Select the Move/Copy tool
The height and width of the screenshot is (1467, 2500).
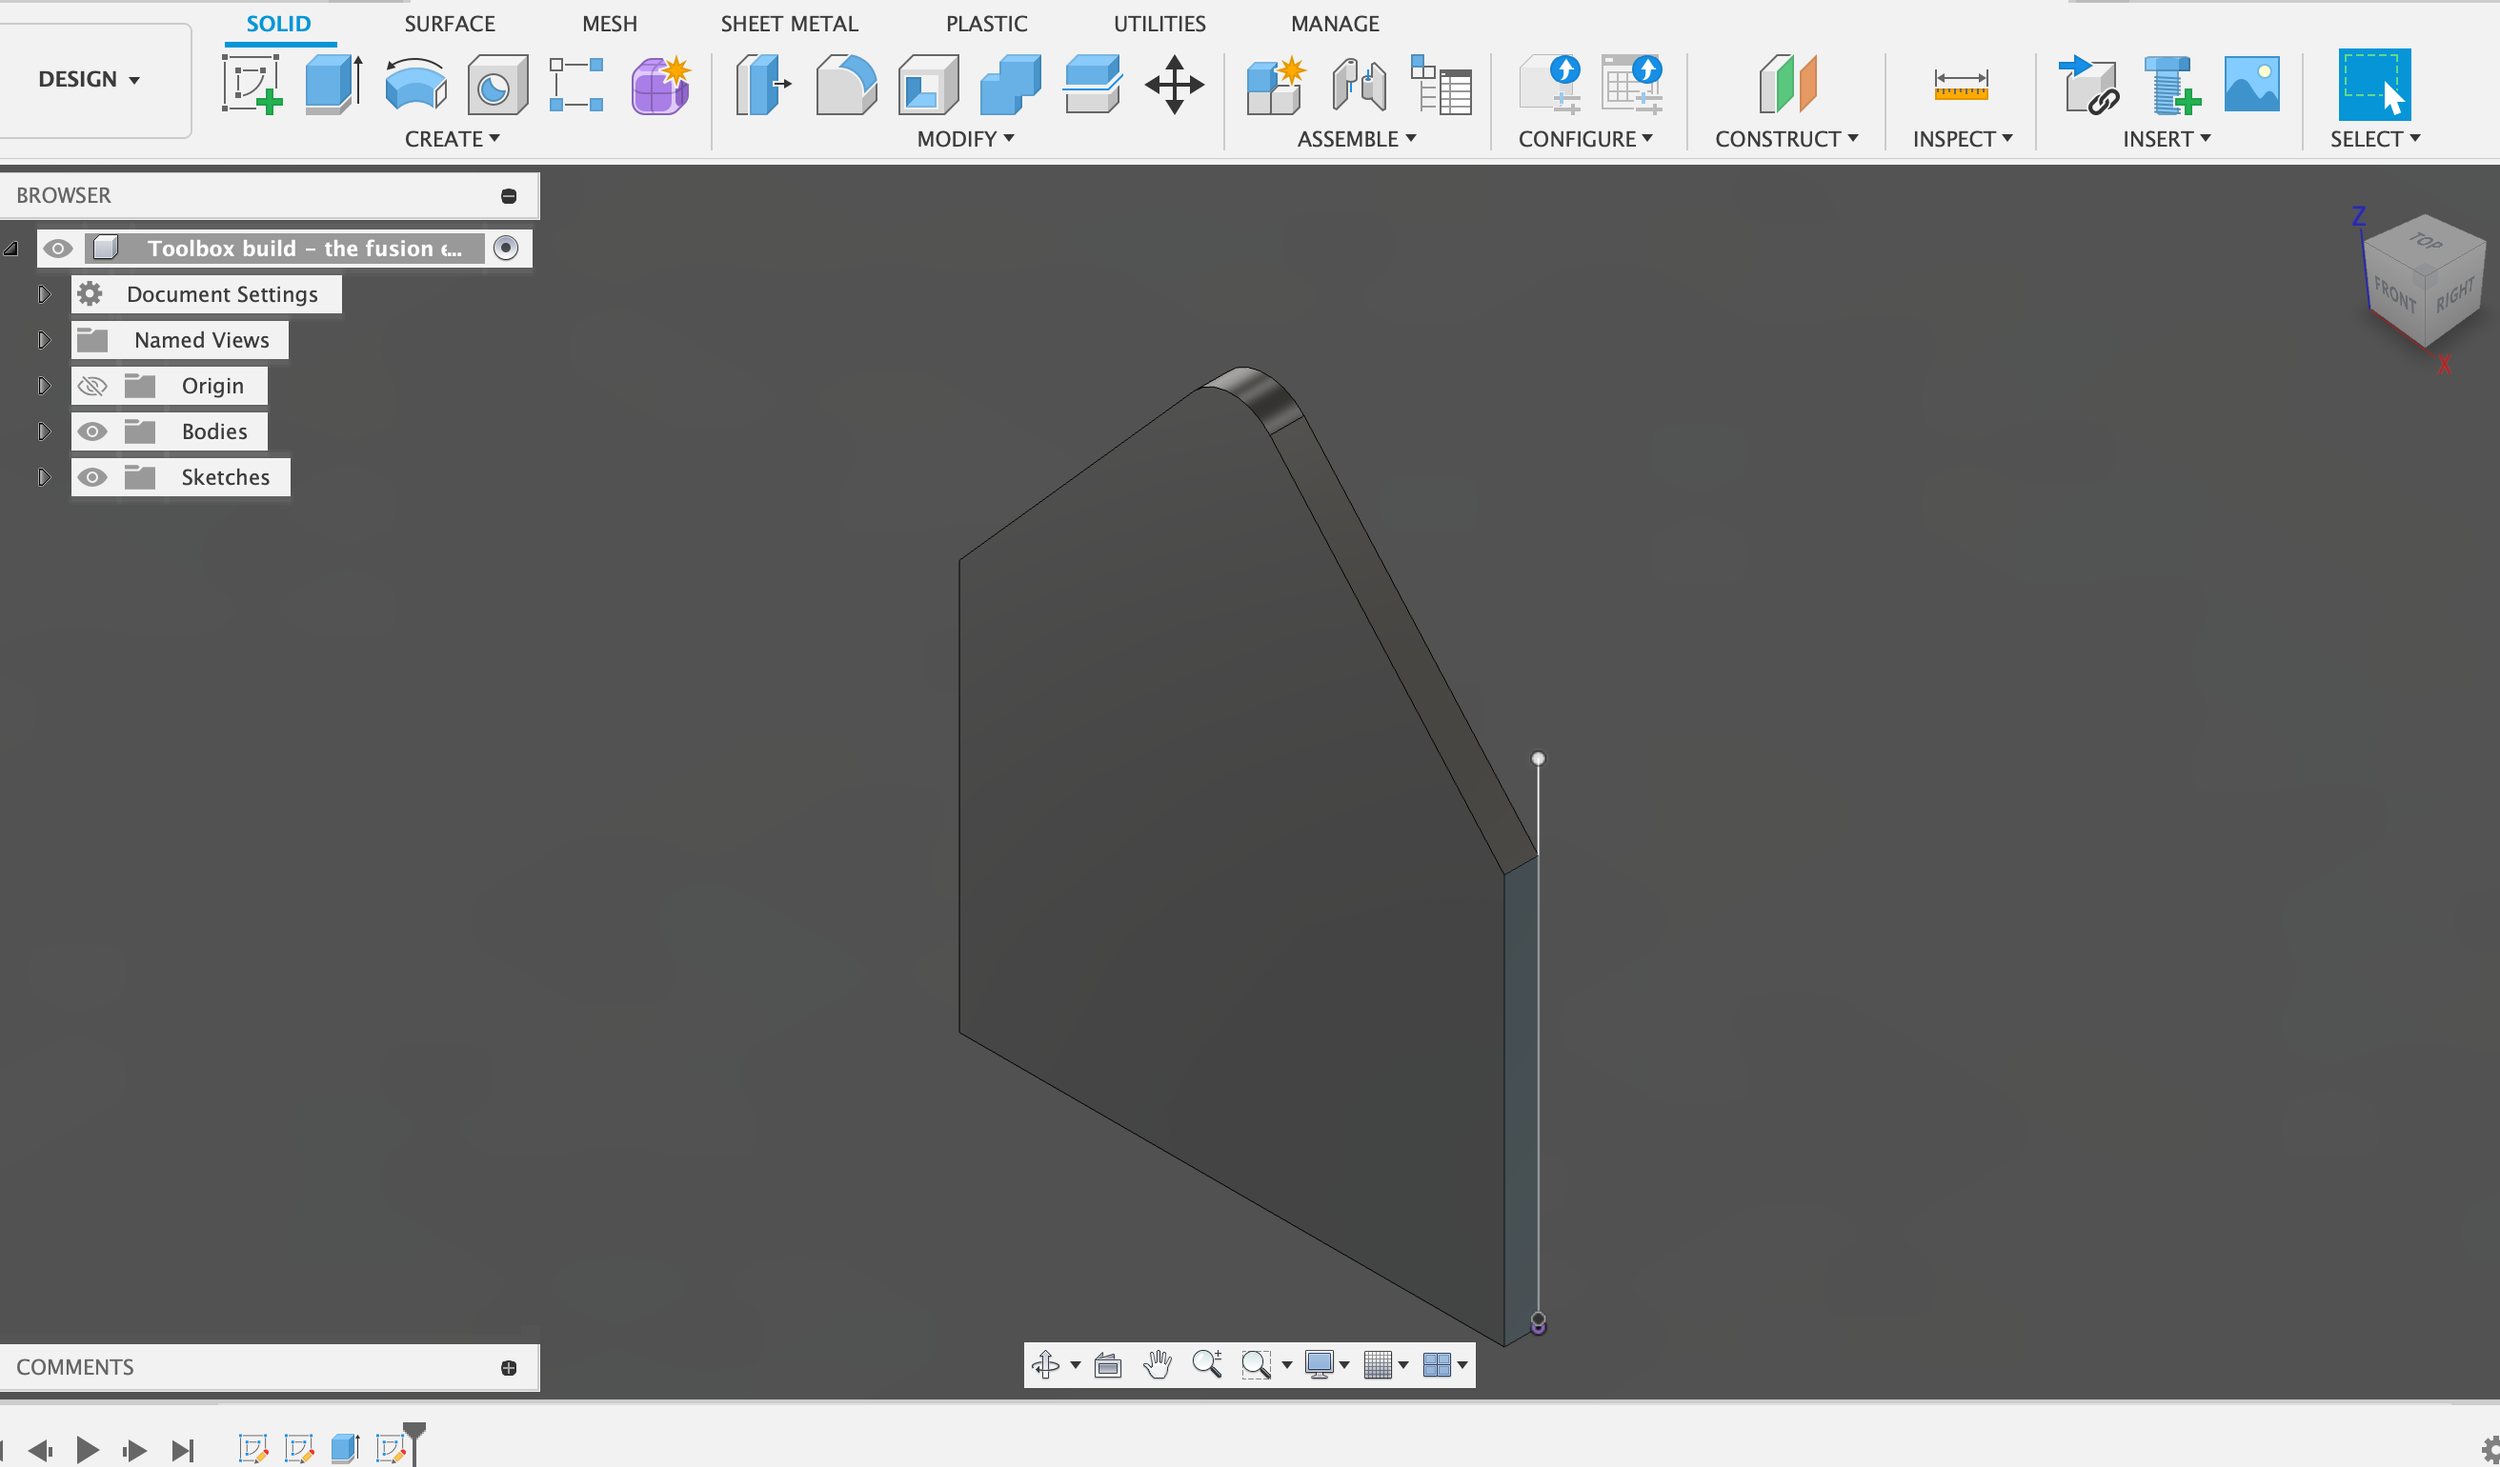[x=1174, y=85]
